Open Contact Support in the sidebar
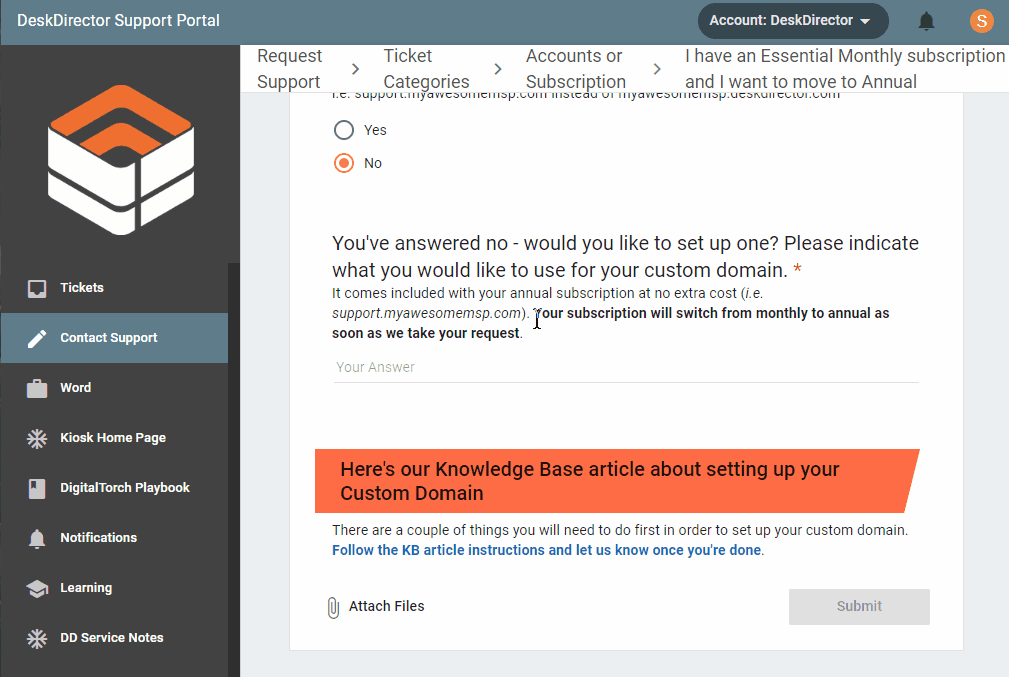Screen dimensions: 1009x677 click(115, 338)
